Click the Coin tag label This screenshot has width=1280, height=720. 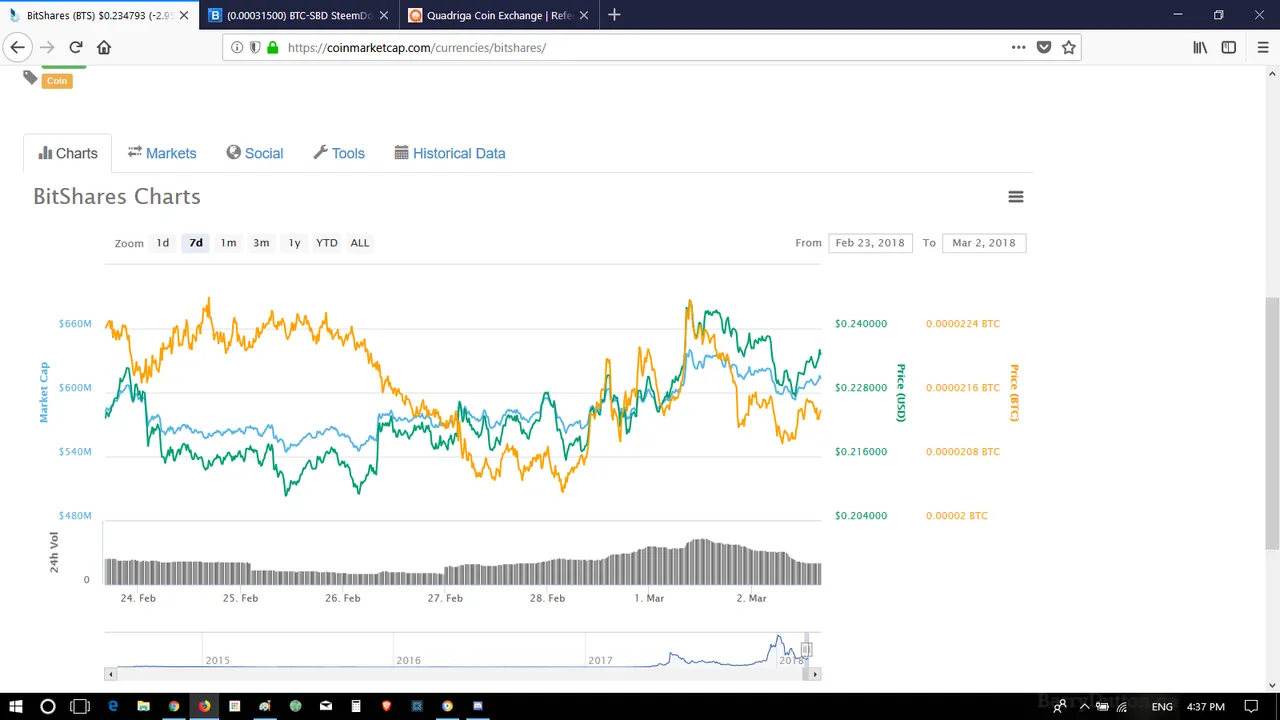coord(57,81)
